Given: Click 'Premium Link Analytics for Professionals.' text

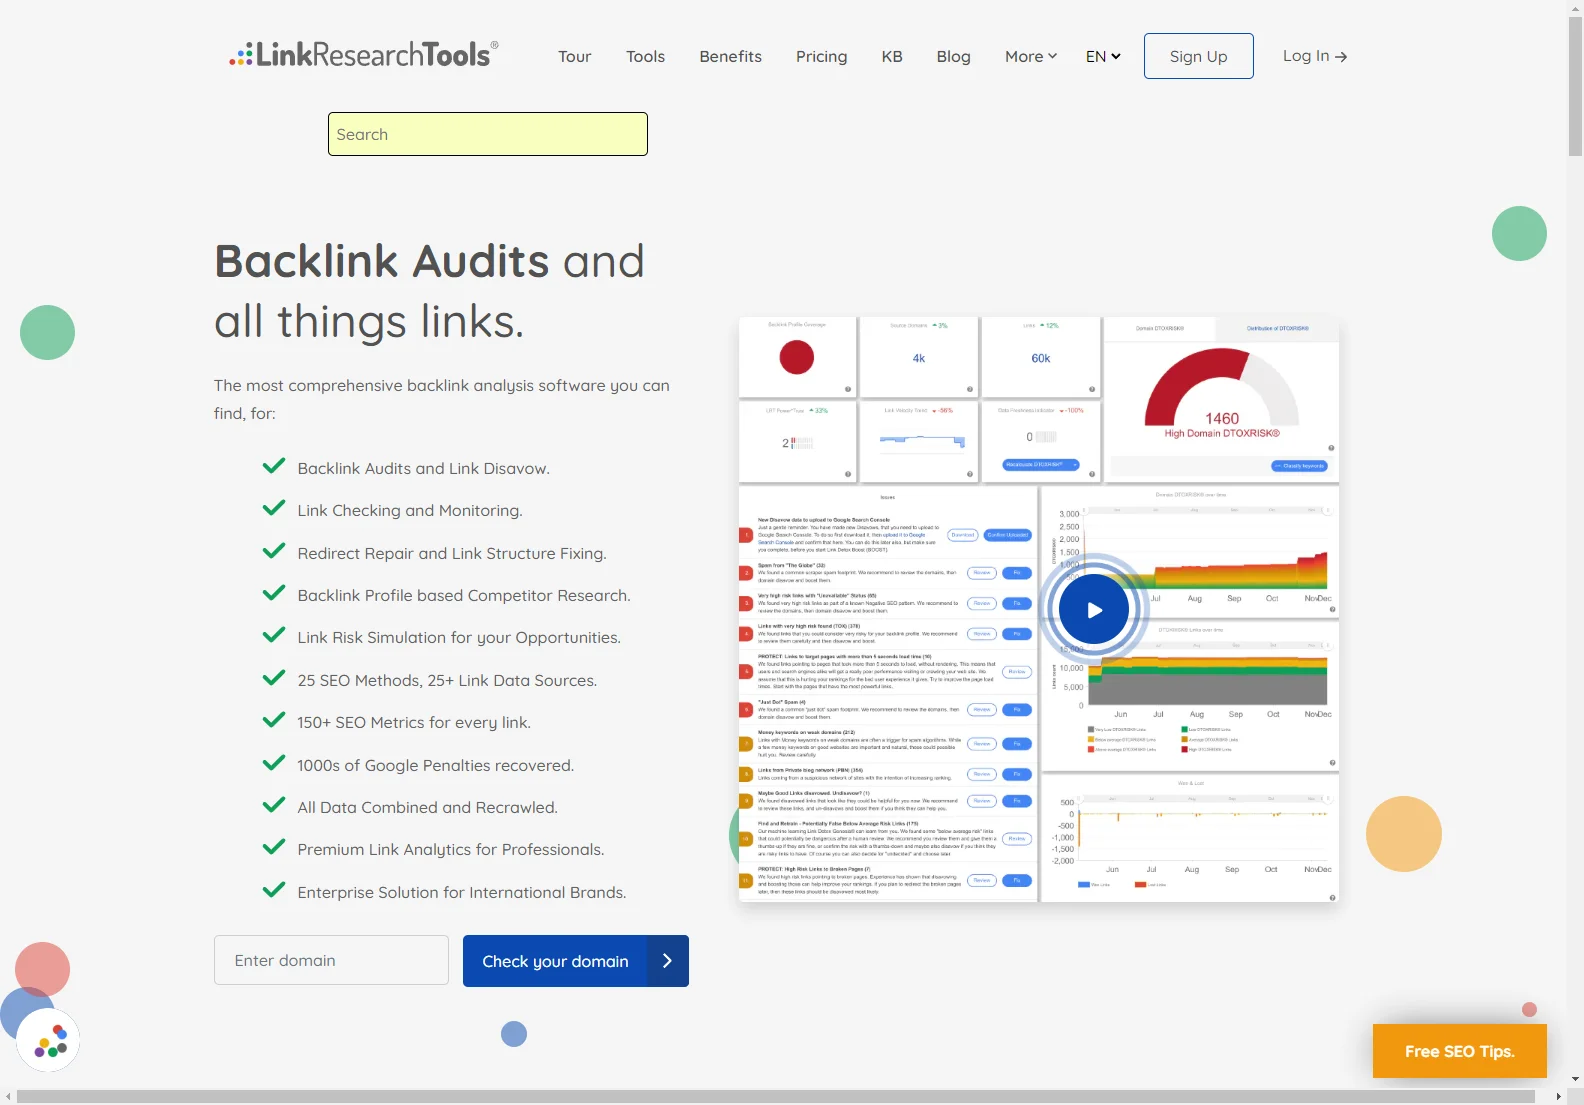Looking at the screenshot, I should pyautogui.click(x=451, y=849).
